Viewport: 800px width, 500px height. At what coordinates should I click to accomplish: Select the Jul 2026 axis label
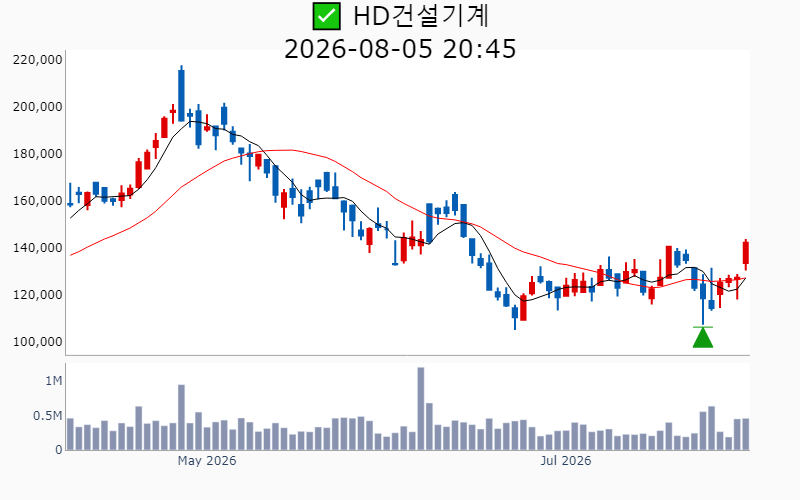click(x=565, y=461)
